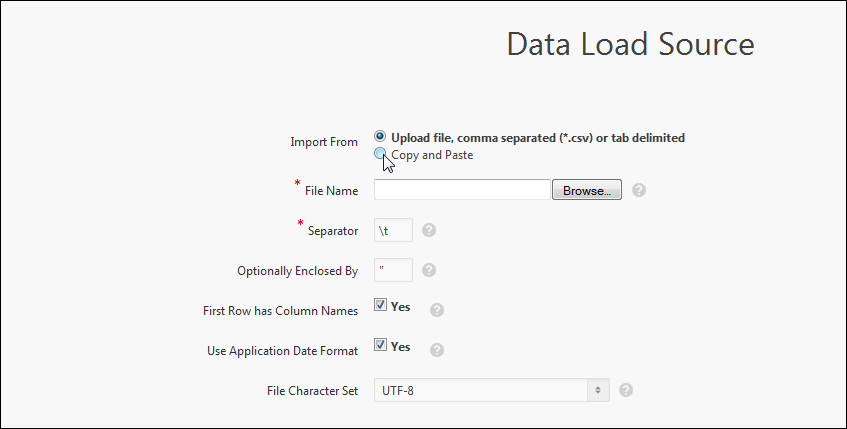The height and width of the screenshot is (429, 847).
Task: Select the Upload file radio button
Action: coord(380,137)
